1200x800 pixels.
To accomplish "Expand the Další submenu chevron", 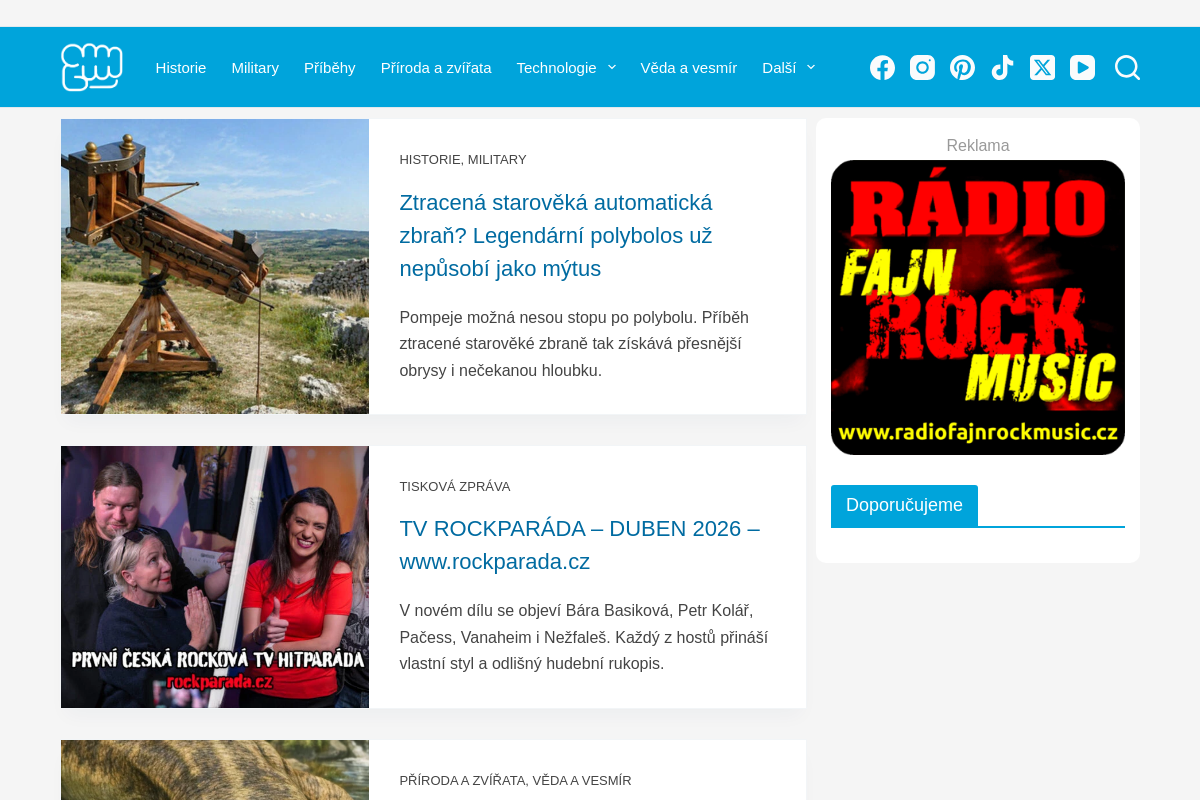I will [811, 67].
